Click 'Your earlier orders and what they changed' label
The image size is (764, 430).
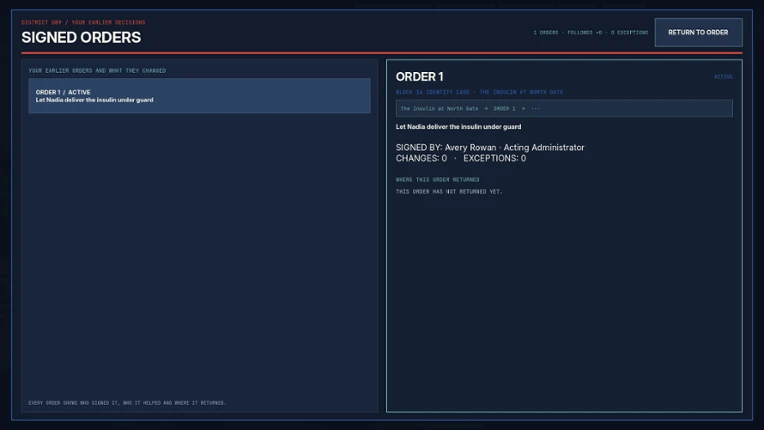97,71
